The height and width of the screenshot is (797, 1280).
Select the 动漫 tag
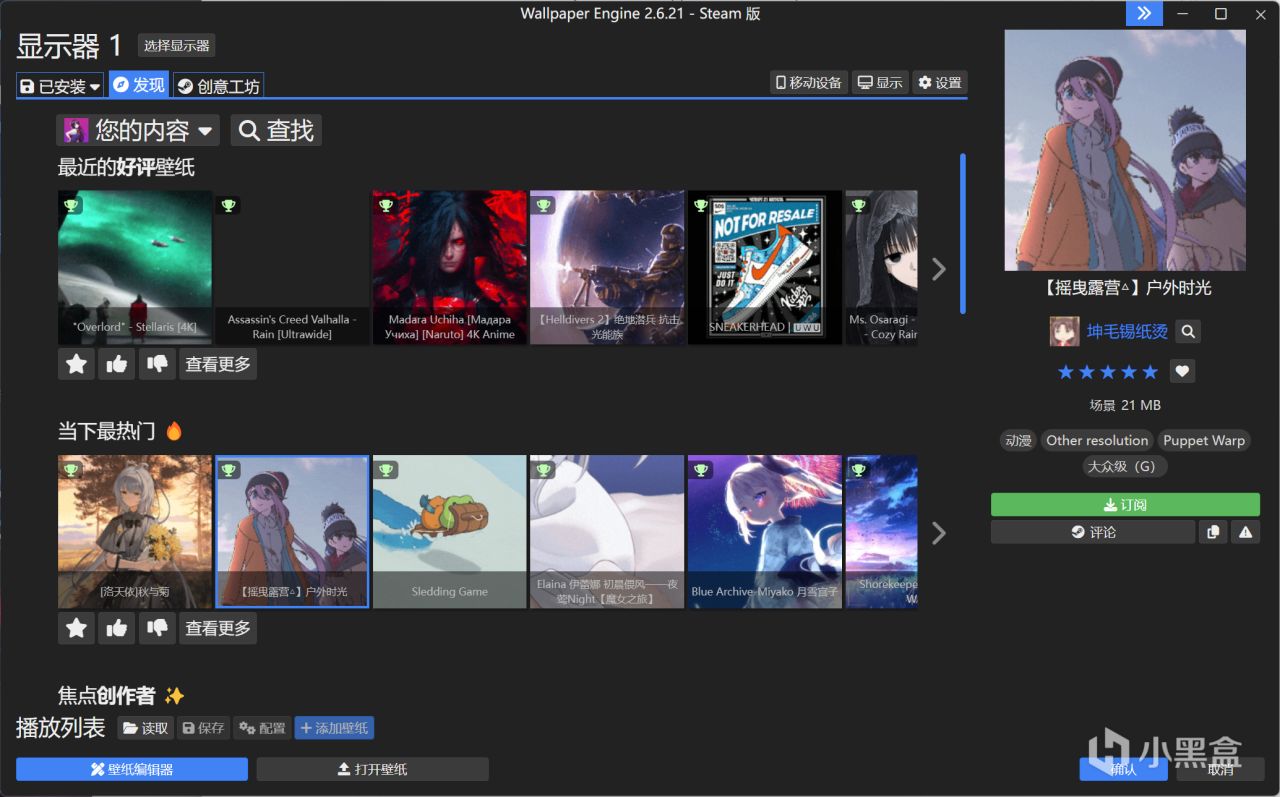1018,440
